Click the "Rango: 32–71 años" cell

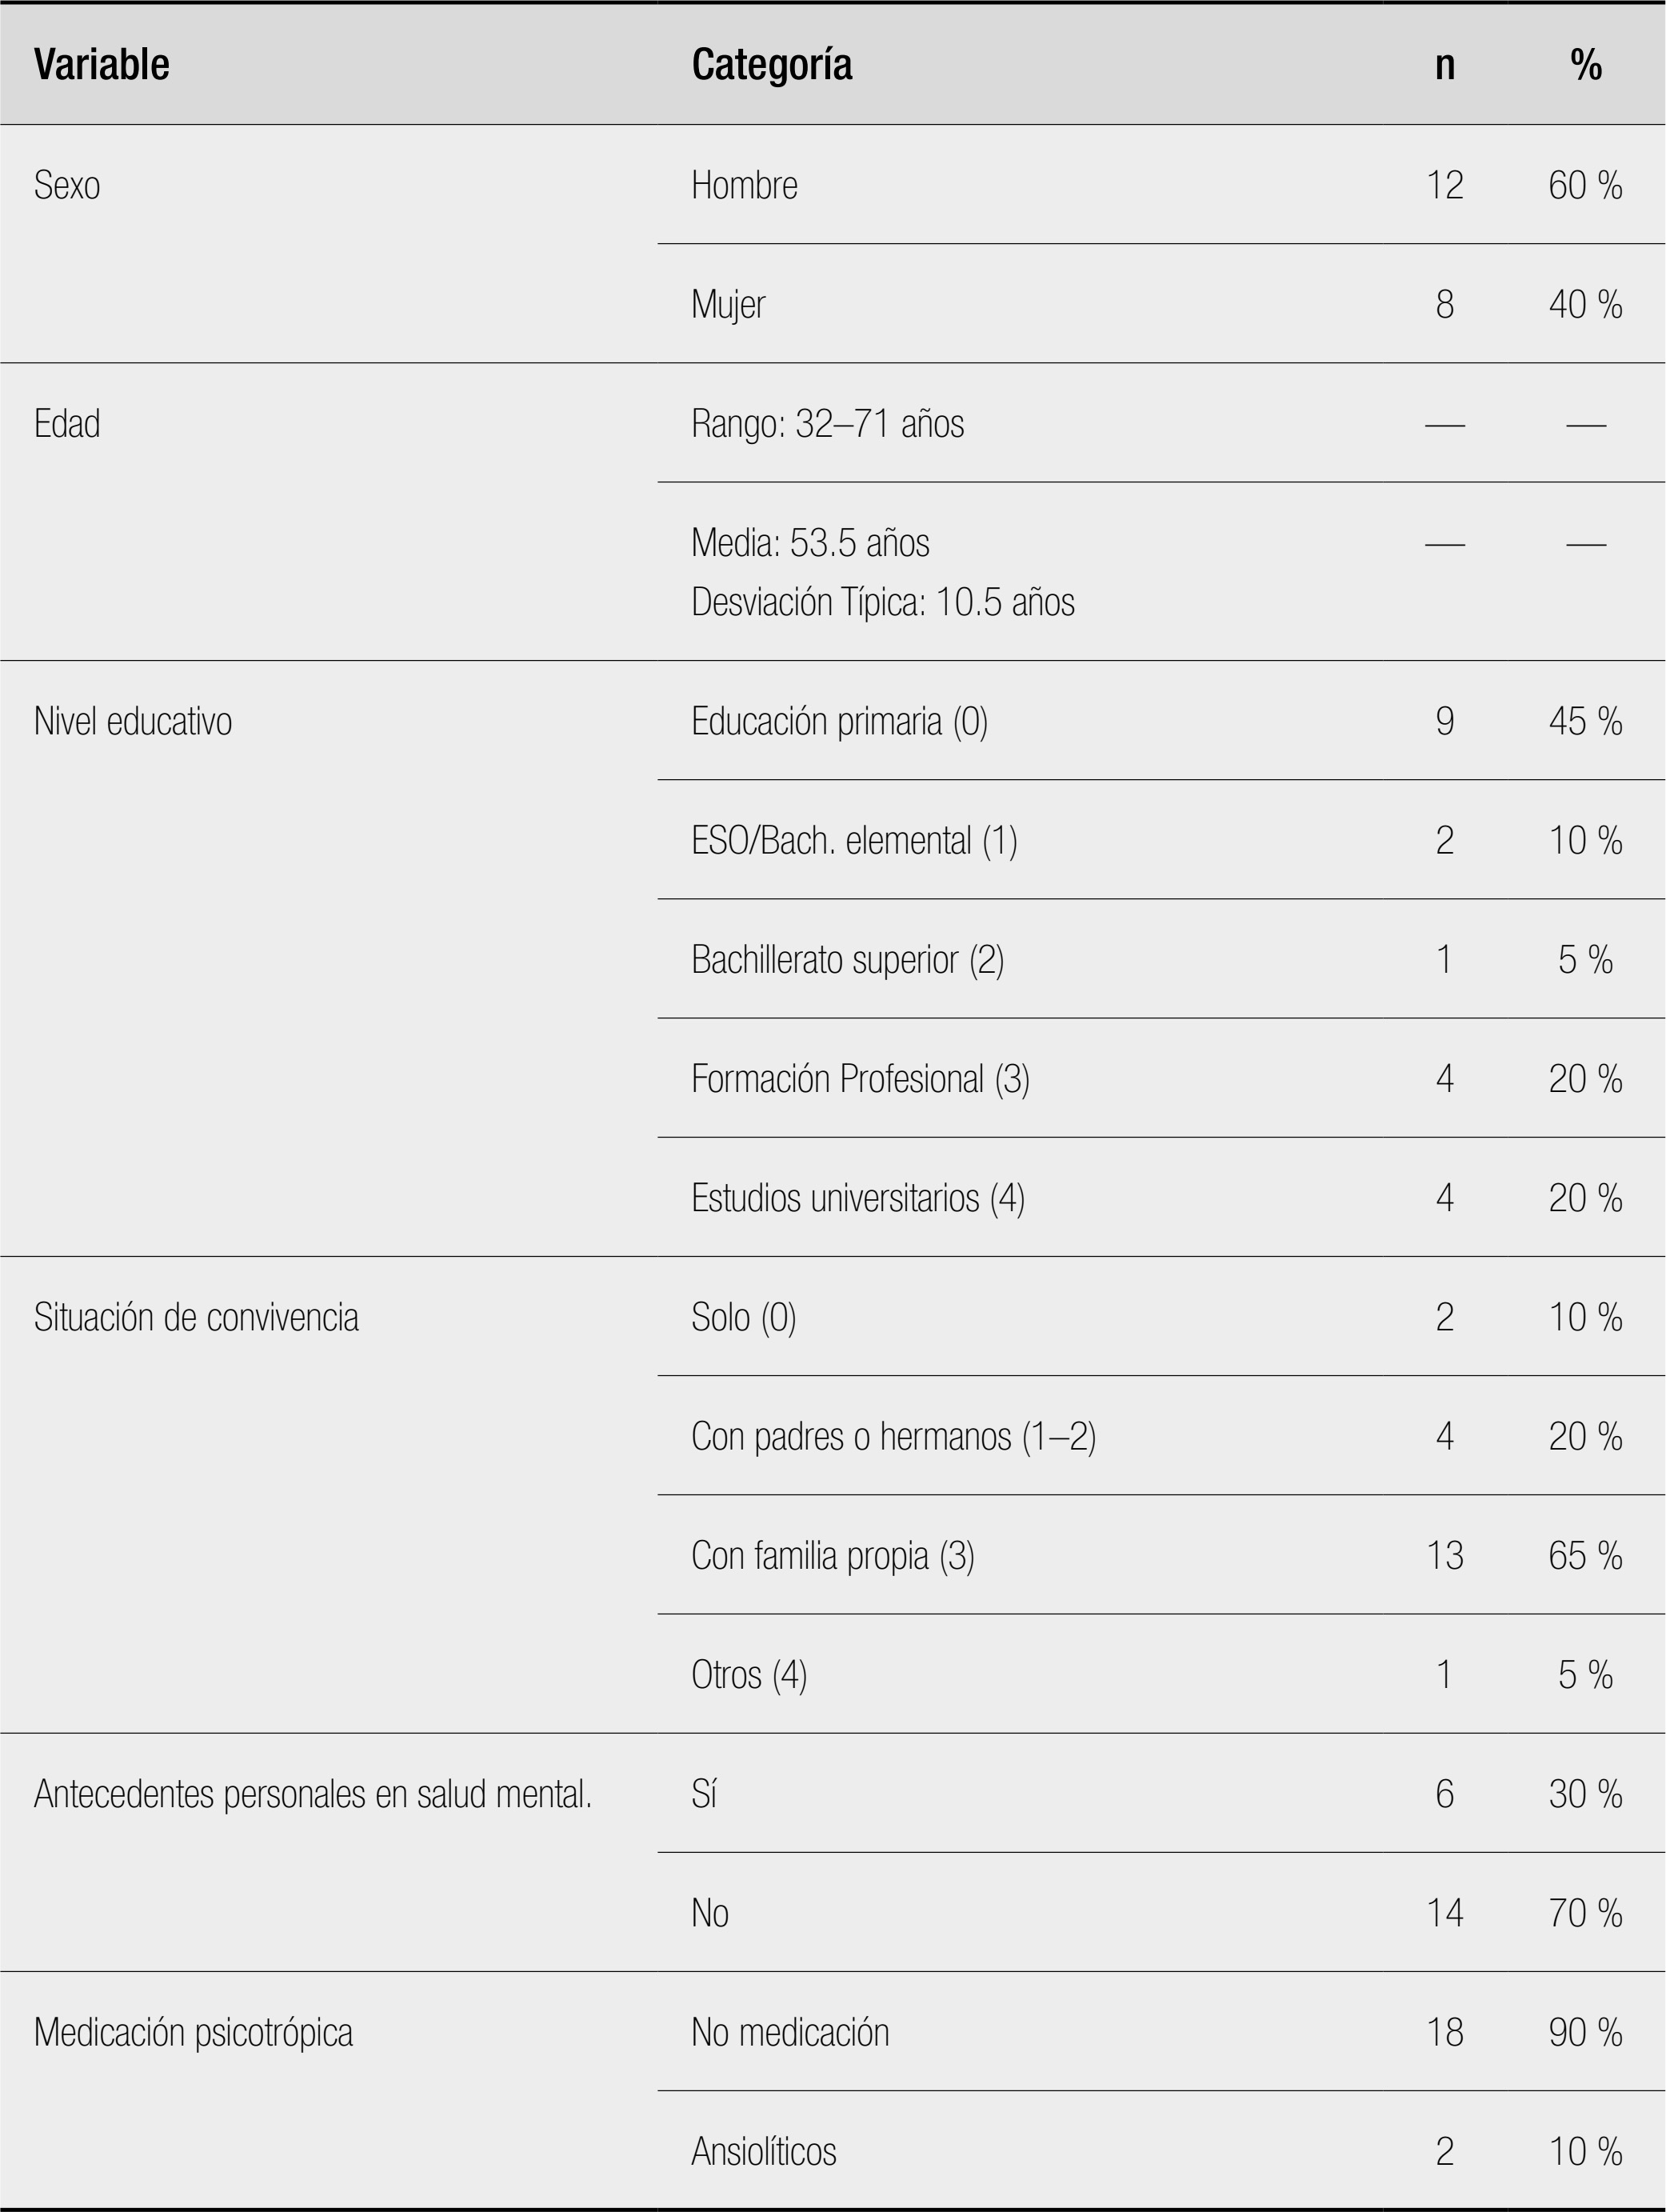[827, 424]
